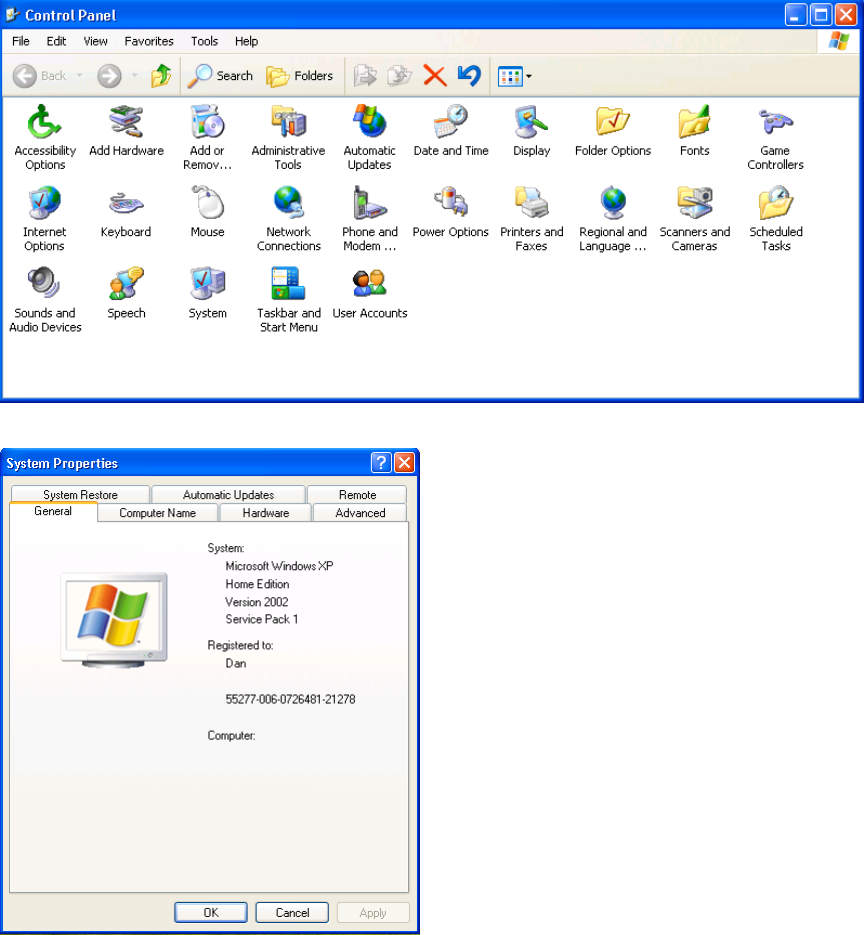This screenshot has height=935, width=864.
Task: Click the blue Undo toolbar icon
Action: pyautogui.click(x=469, y=76)
